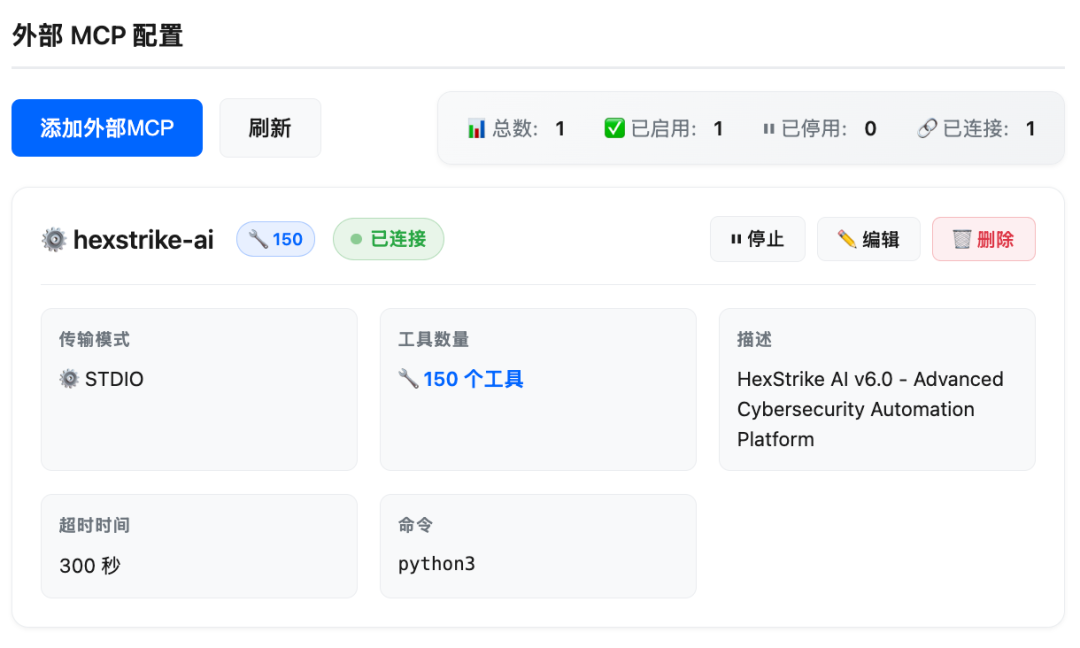Refresh the list with the 刷新 button
Viewport: 1080px width, 648px height.
click(270, 128)
